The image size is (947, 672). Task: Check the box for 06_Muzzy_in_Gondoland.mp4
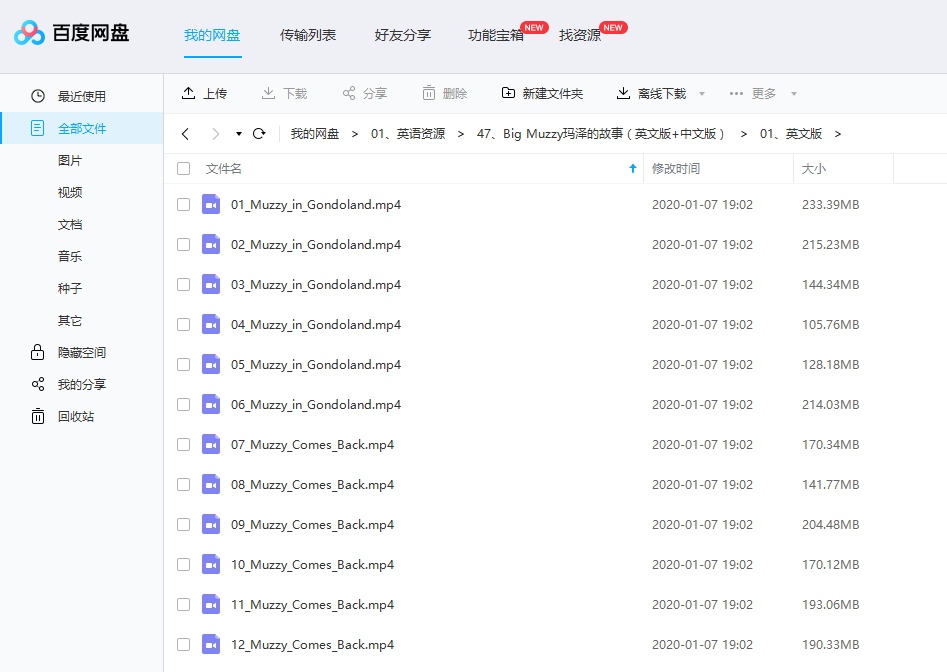[x=184, y=405]
